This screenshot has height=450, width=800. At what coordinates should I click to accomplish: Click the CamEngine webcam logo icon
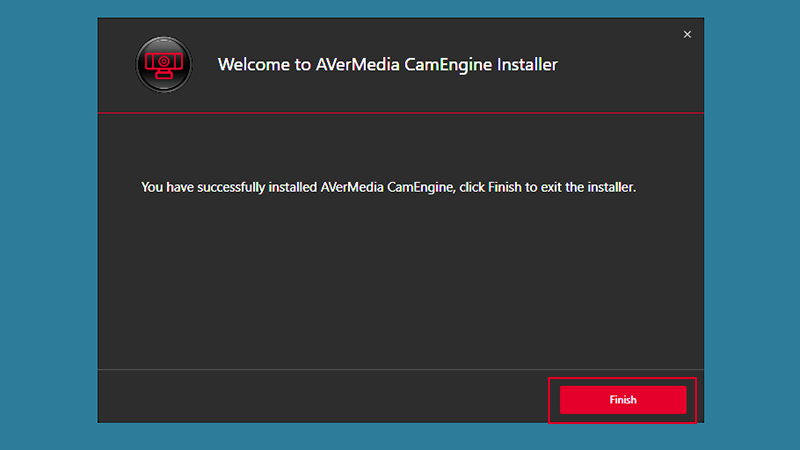click(x=164, y=64)
